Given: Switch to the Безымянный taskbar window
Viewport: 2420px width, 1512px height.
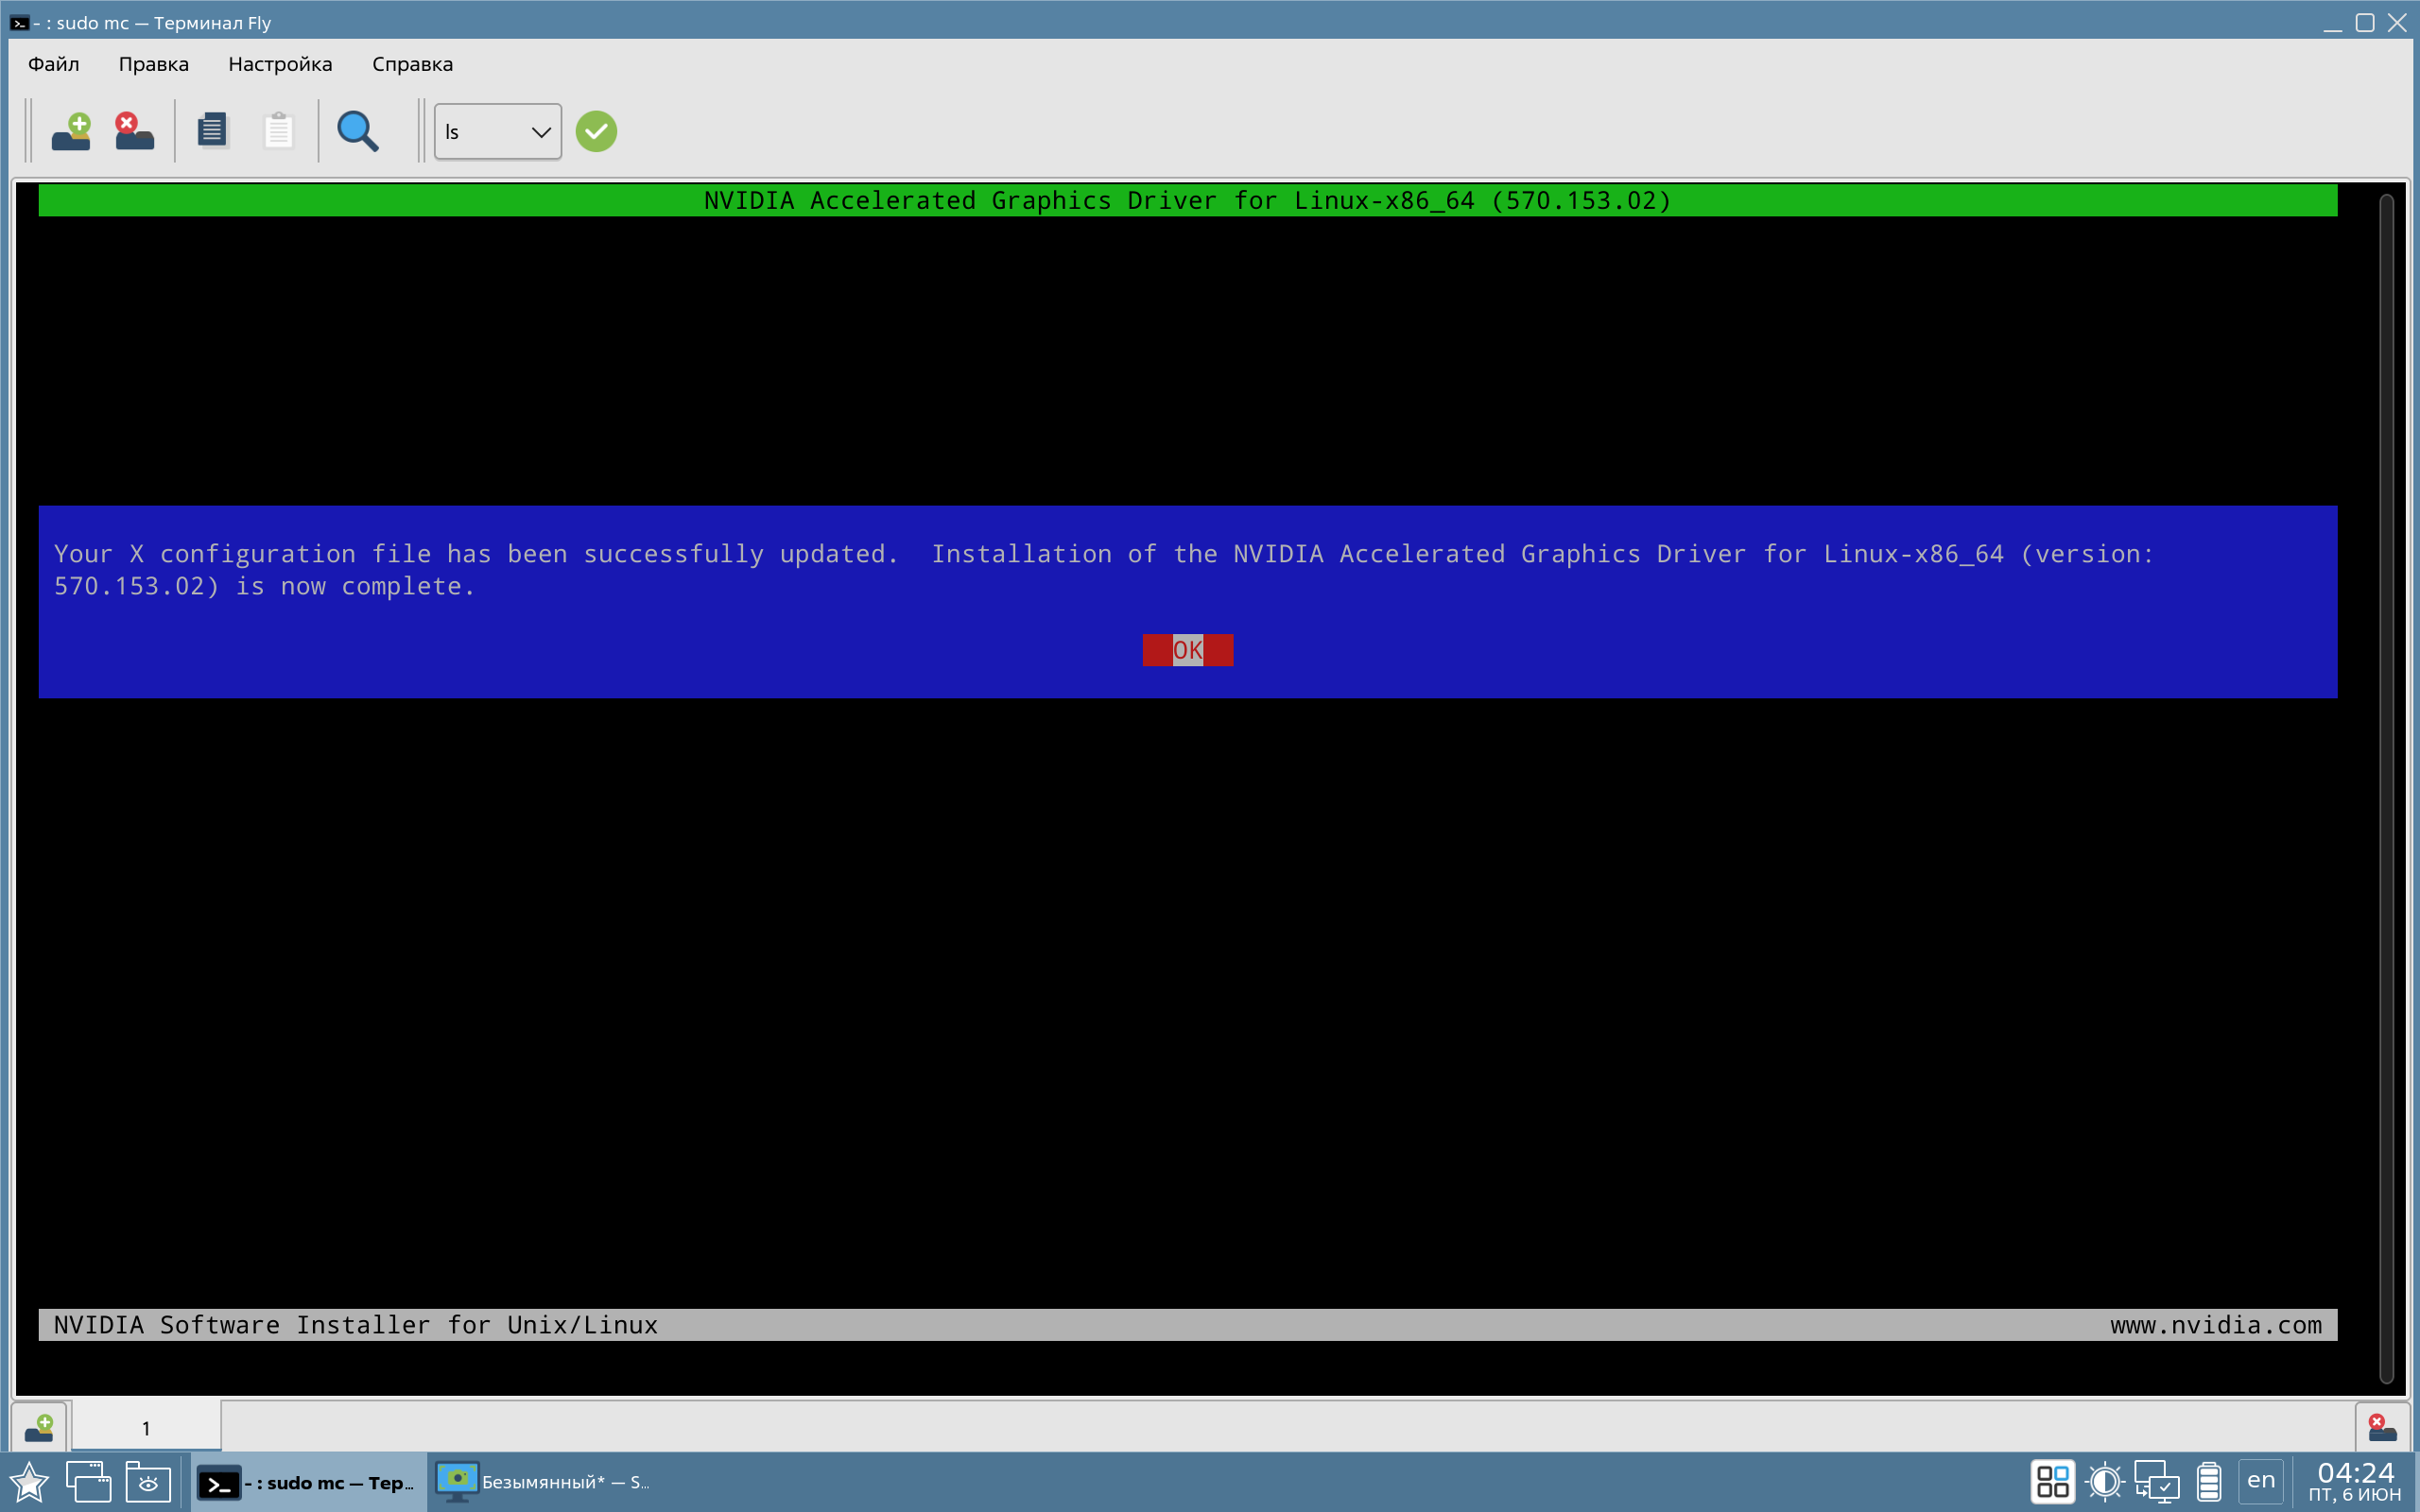Looking at the screenshot, I should pos(545,1482).
